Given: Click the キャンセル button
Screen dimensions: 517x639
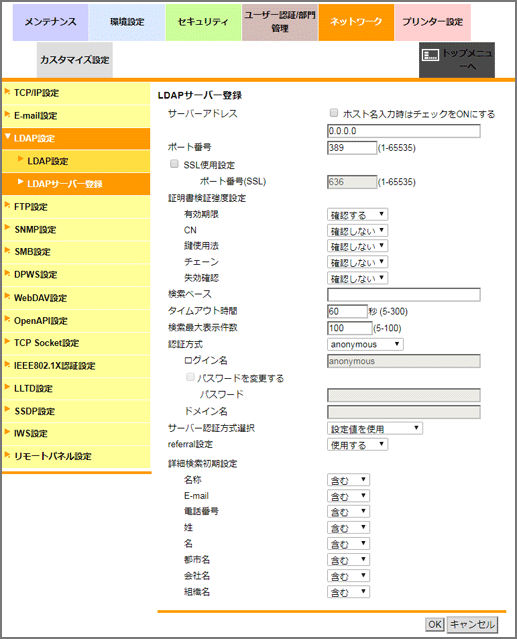Looking at the screenshot, I should [472, 624].
